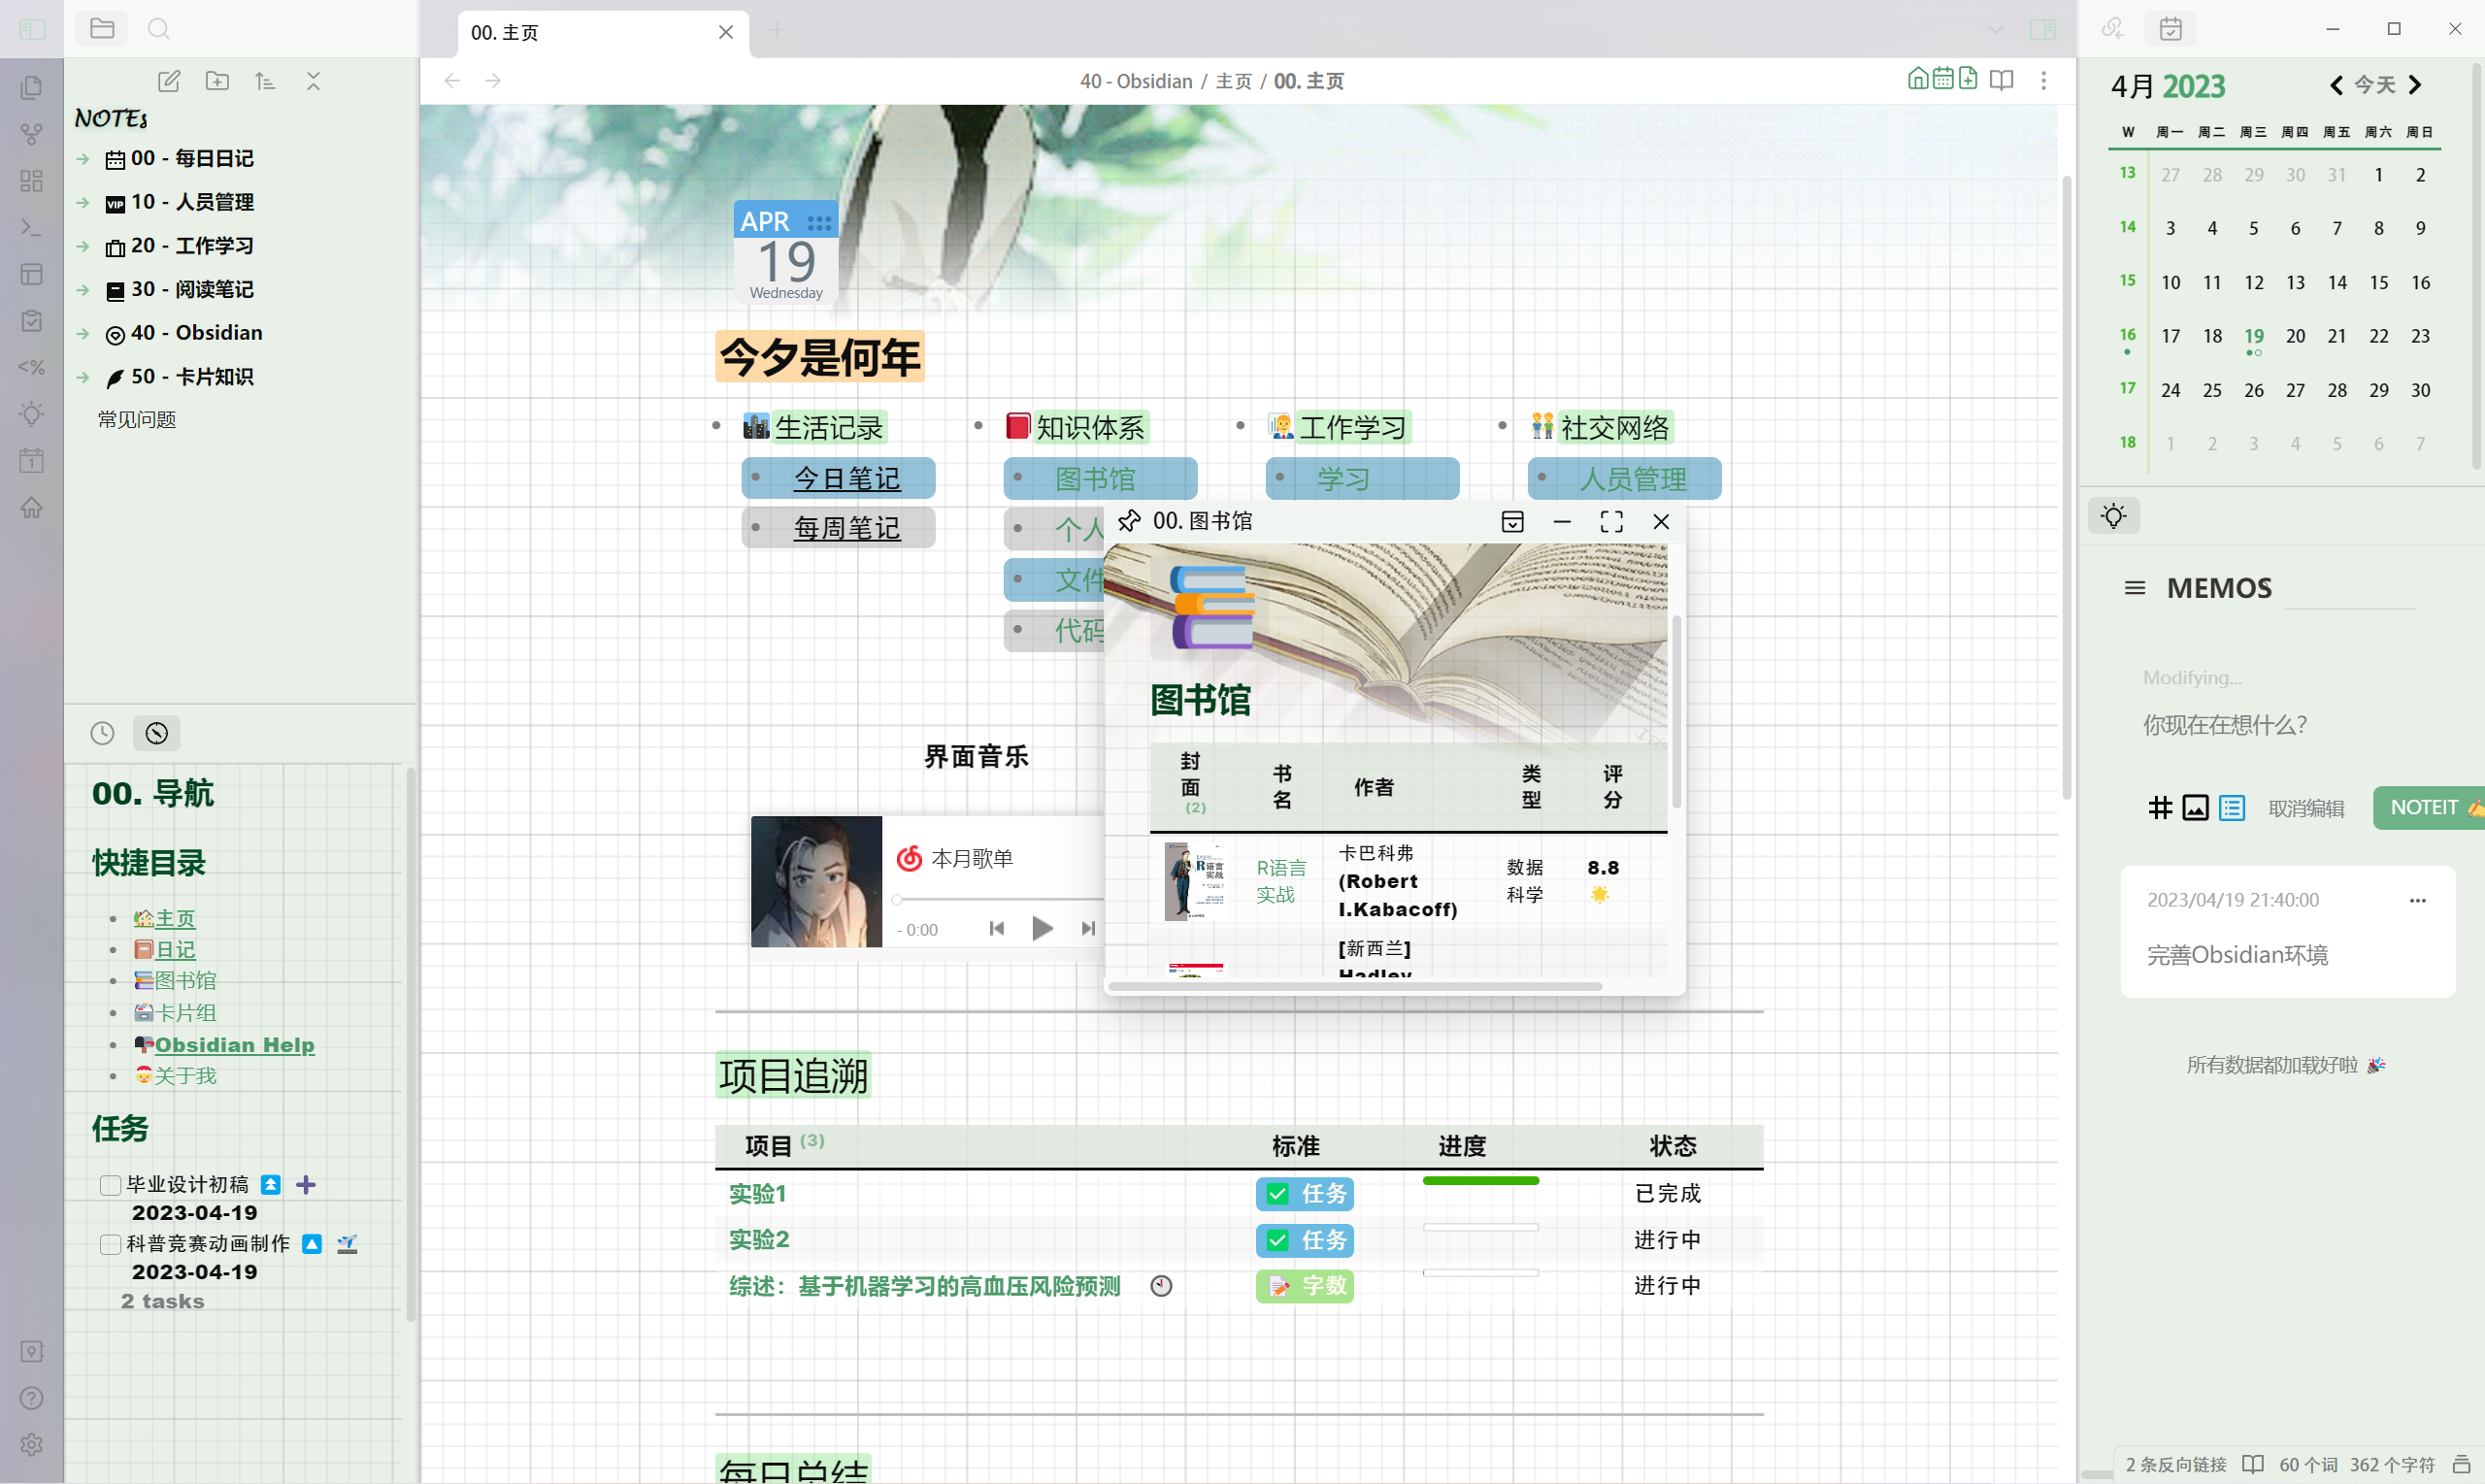Pin the 图书馆 popup window
The image size is (2485, 1484).
[1130, 521]
